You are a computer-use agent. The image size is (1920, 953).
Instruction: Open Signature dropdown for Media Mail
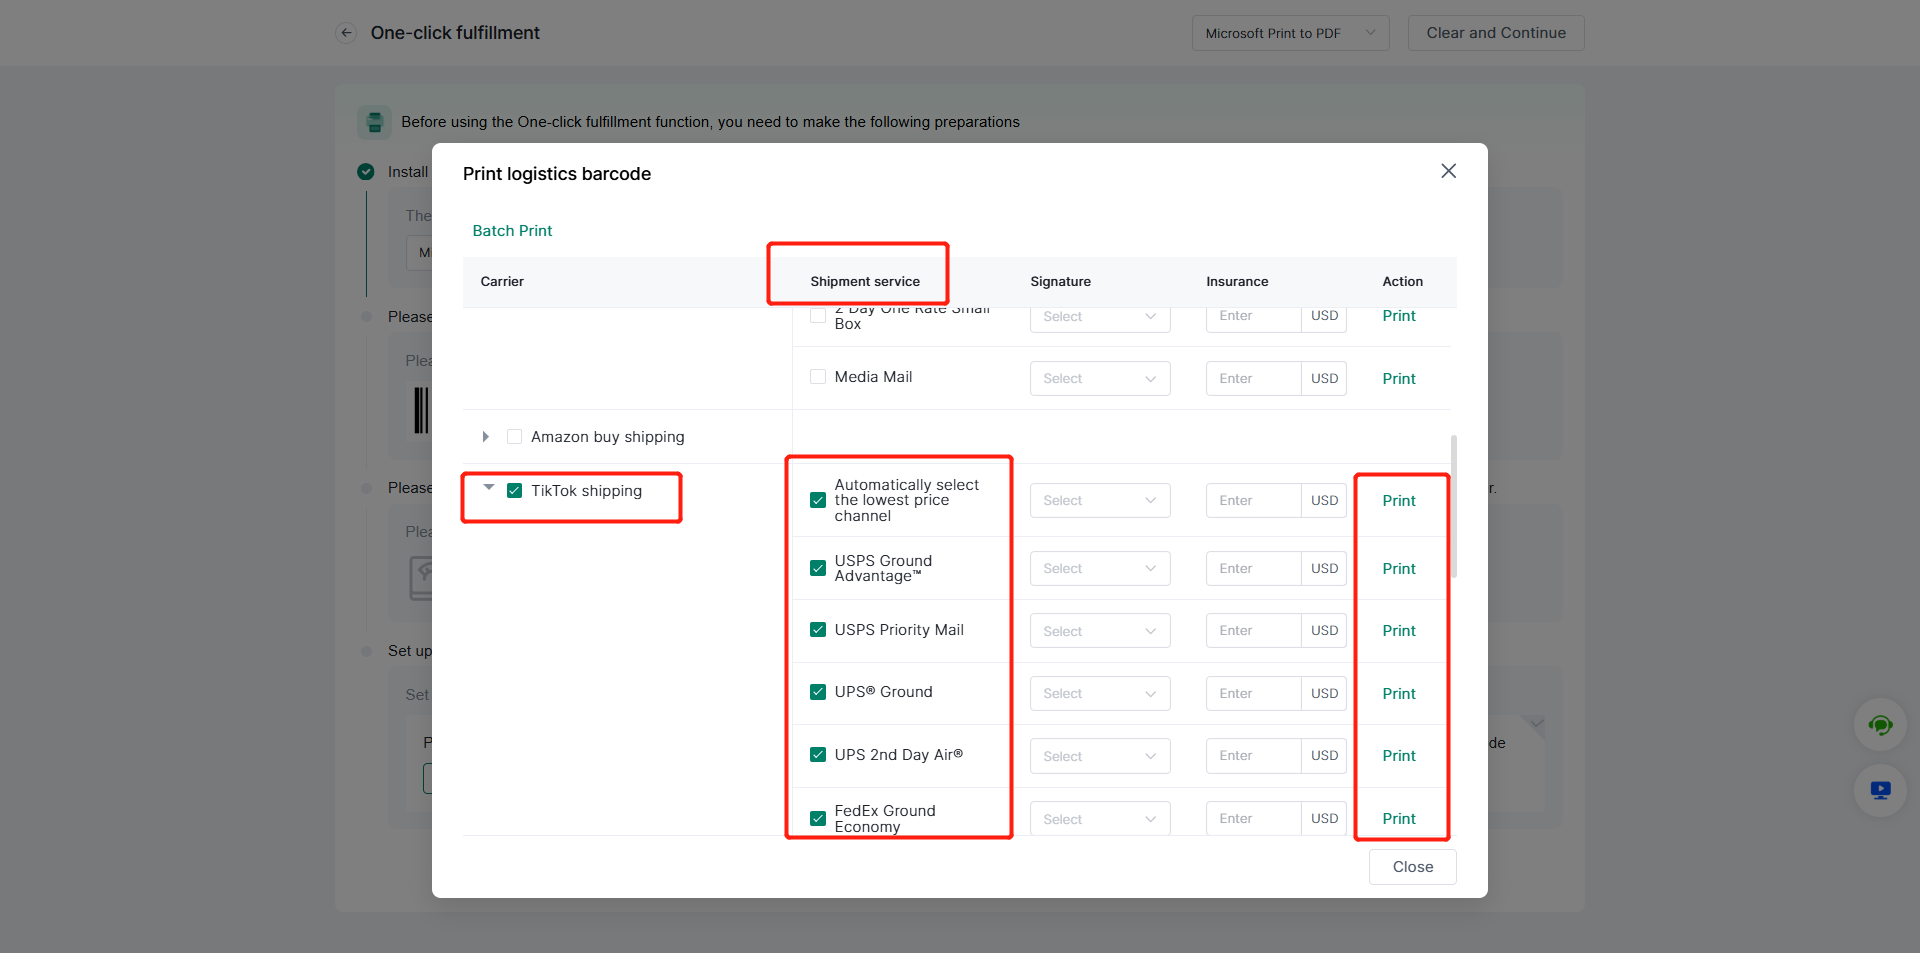pos(1100,379)
